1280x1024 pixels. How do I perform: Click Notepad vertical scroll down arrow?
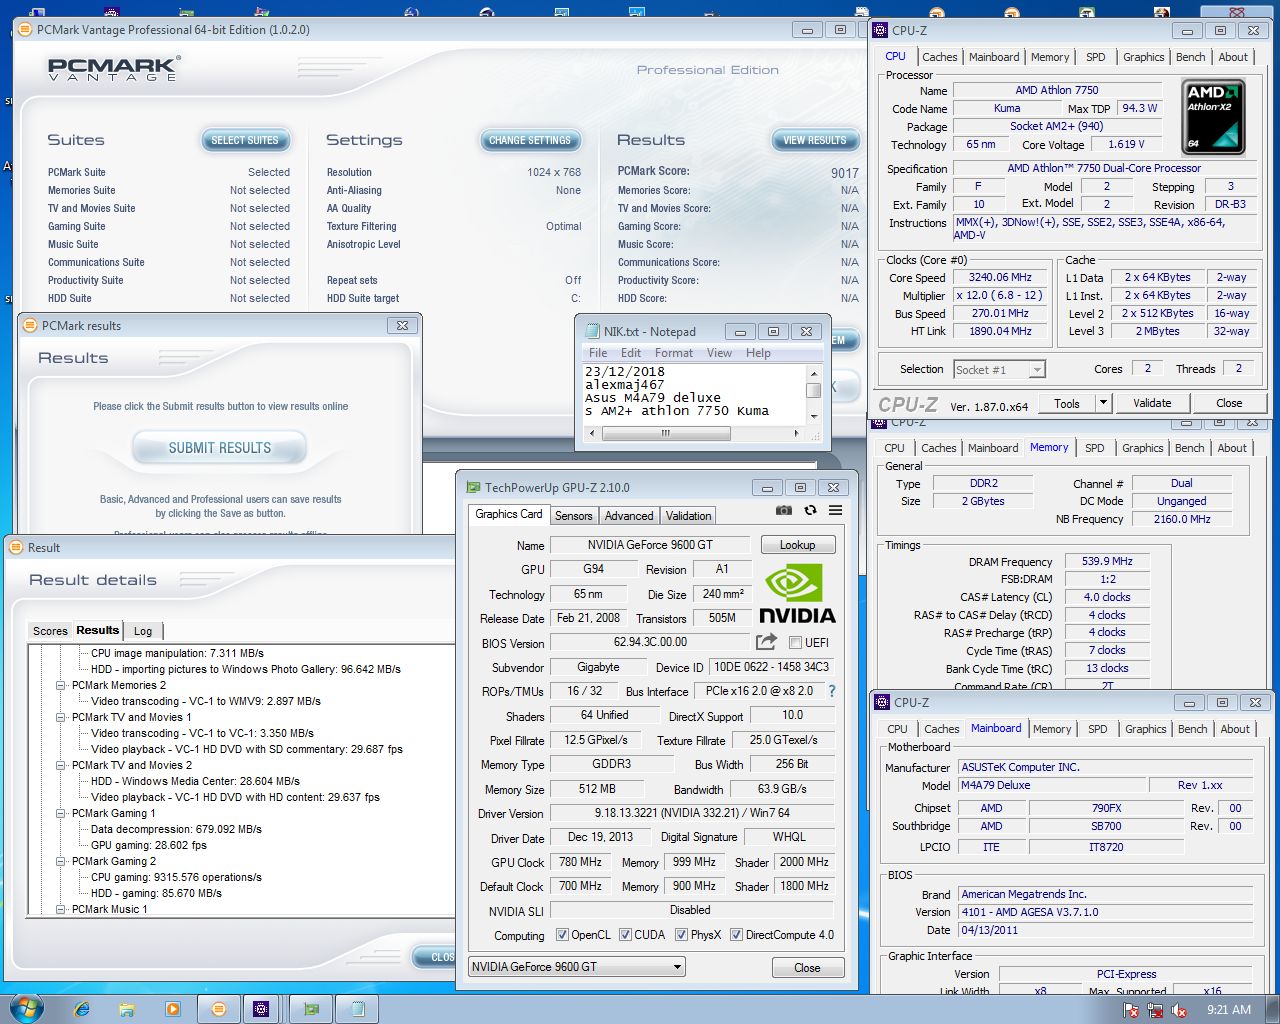coord(814,416)
